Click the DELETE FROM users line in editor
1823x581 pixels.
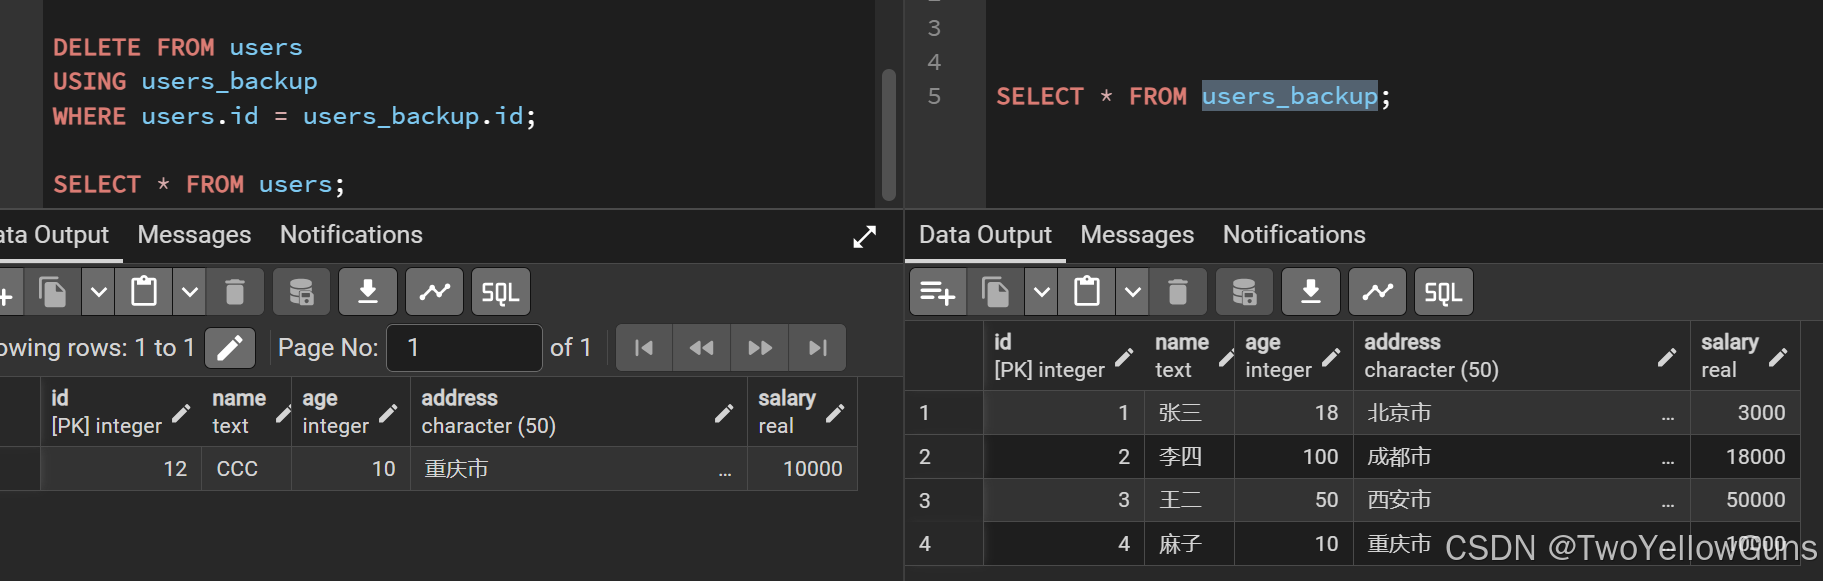click(x=177, y=47)
